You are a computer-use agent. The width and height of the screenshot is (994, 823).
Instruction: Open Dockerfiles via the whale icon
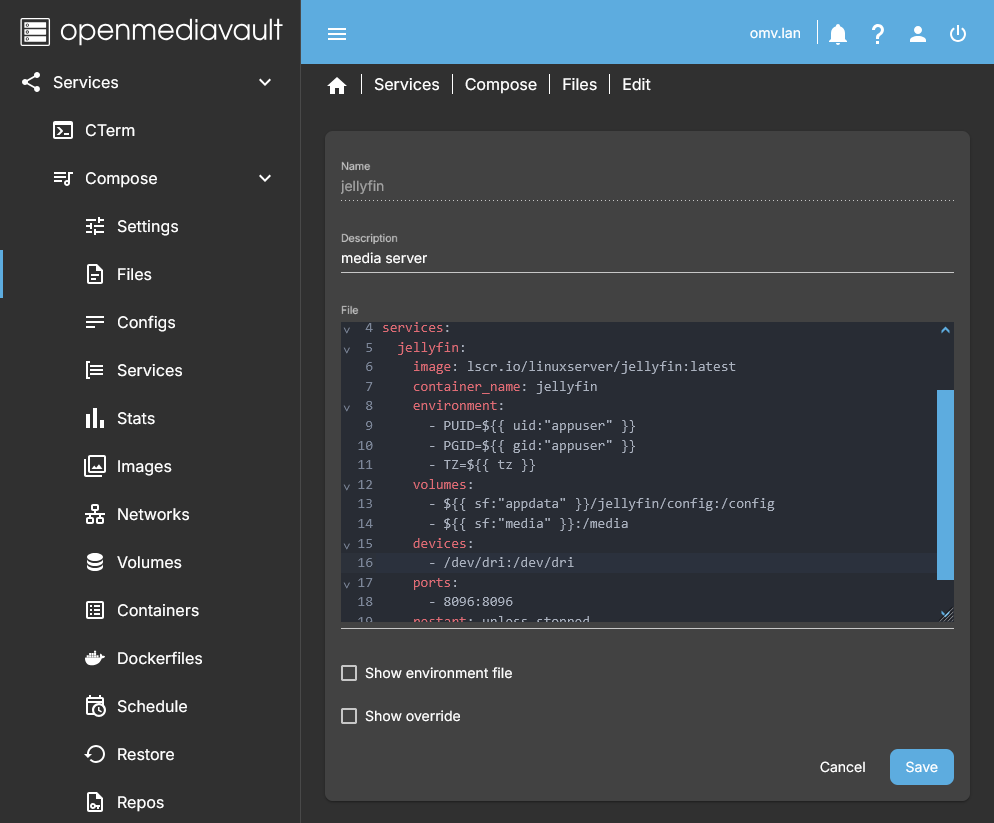point(95,658)
